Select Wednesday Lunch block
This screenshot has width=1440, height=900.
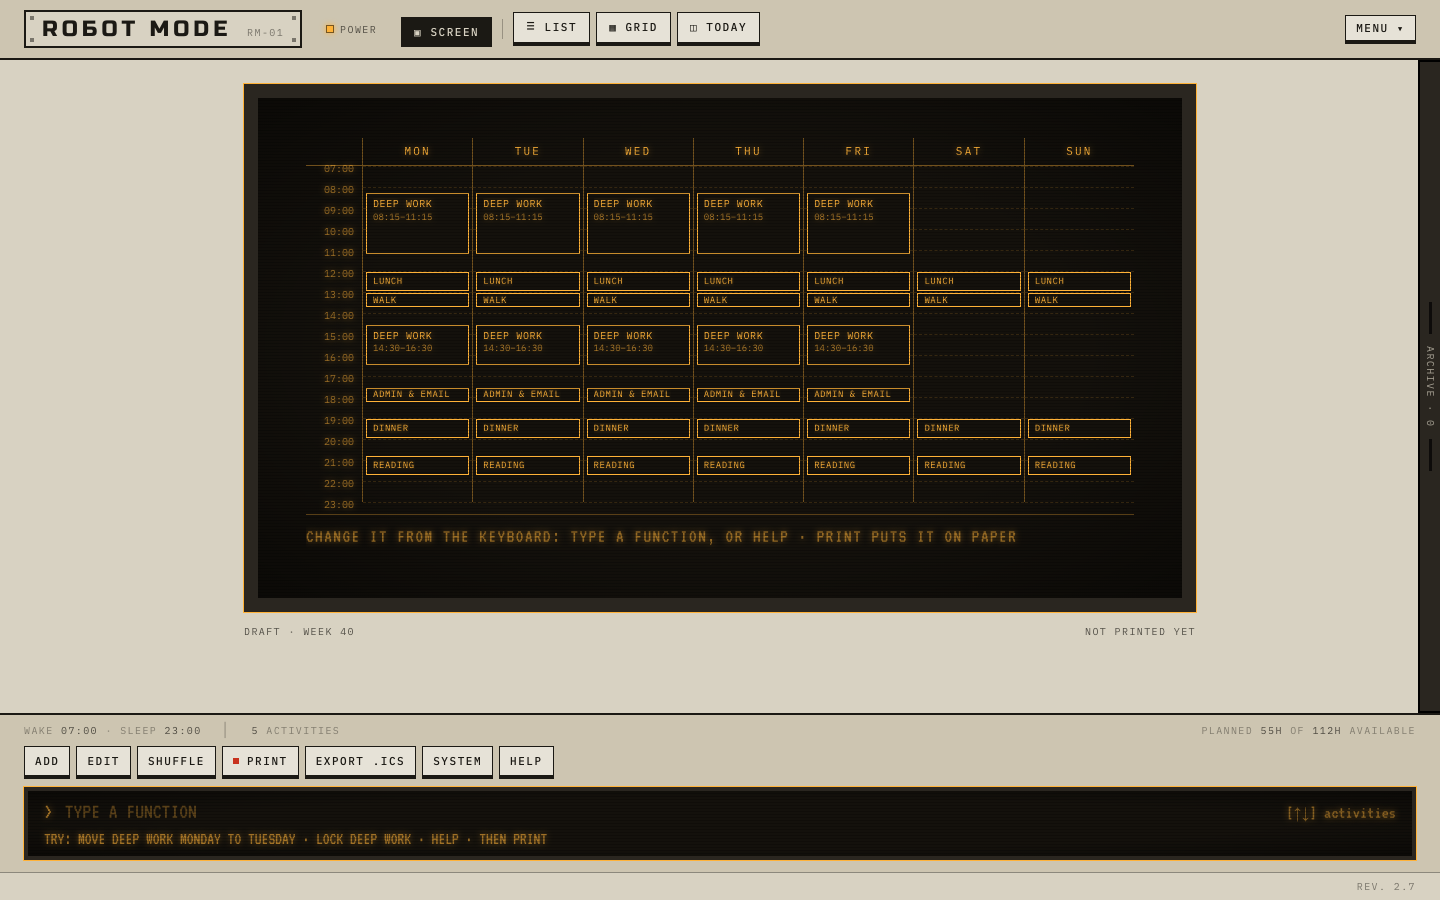(x=638, y=282)
